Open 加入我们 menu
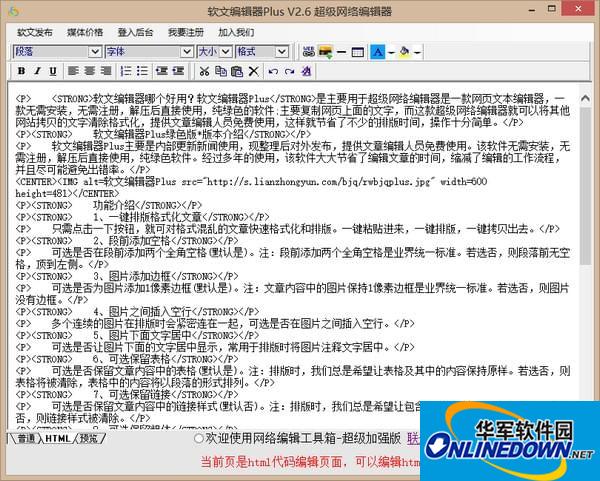The width and height of the screenshot is (600, 481). coord(236,33)
